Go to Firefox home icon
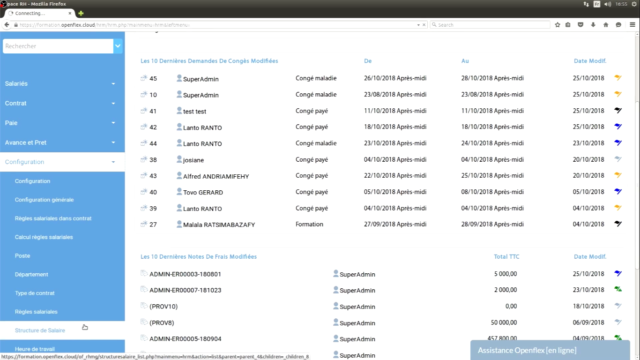 pos(606,25)
